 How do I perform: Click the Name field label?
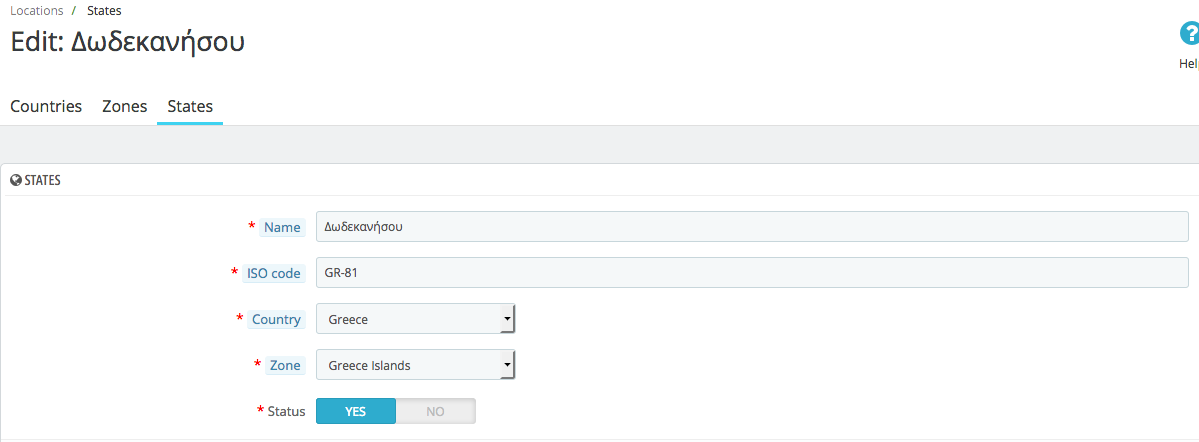[282, 227]
